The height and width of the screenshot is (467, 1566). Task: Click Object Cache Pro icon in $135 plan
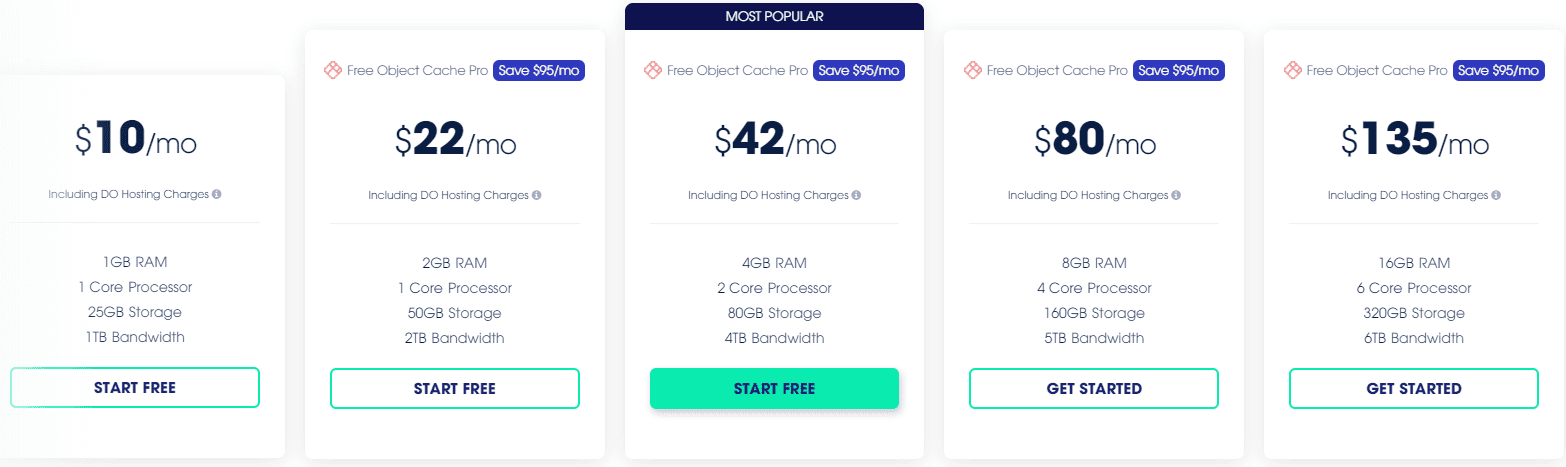coord(1292,70)
